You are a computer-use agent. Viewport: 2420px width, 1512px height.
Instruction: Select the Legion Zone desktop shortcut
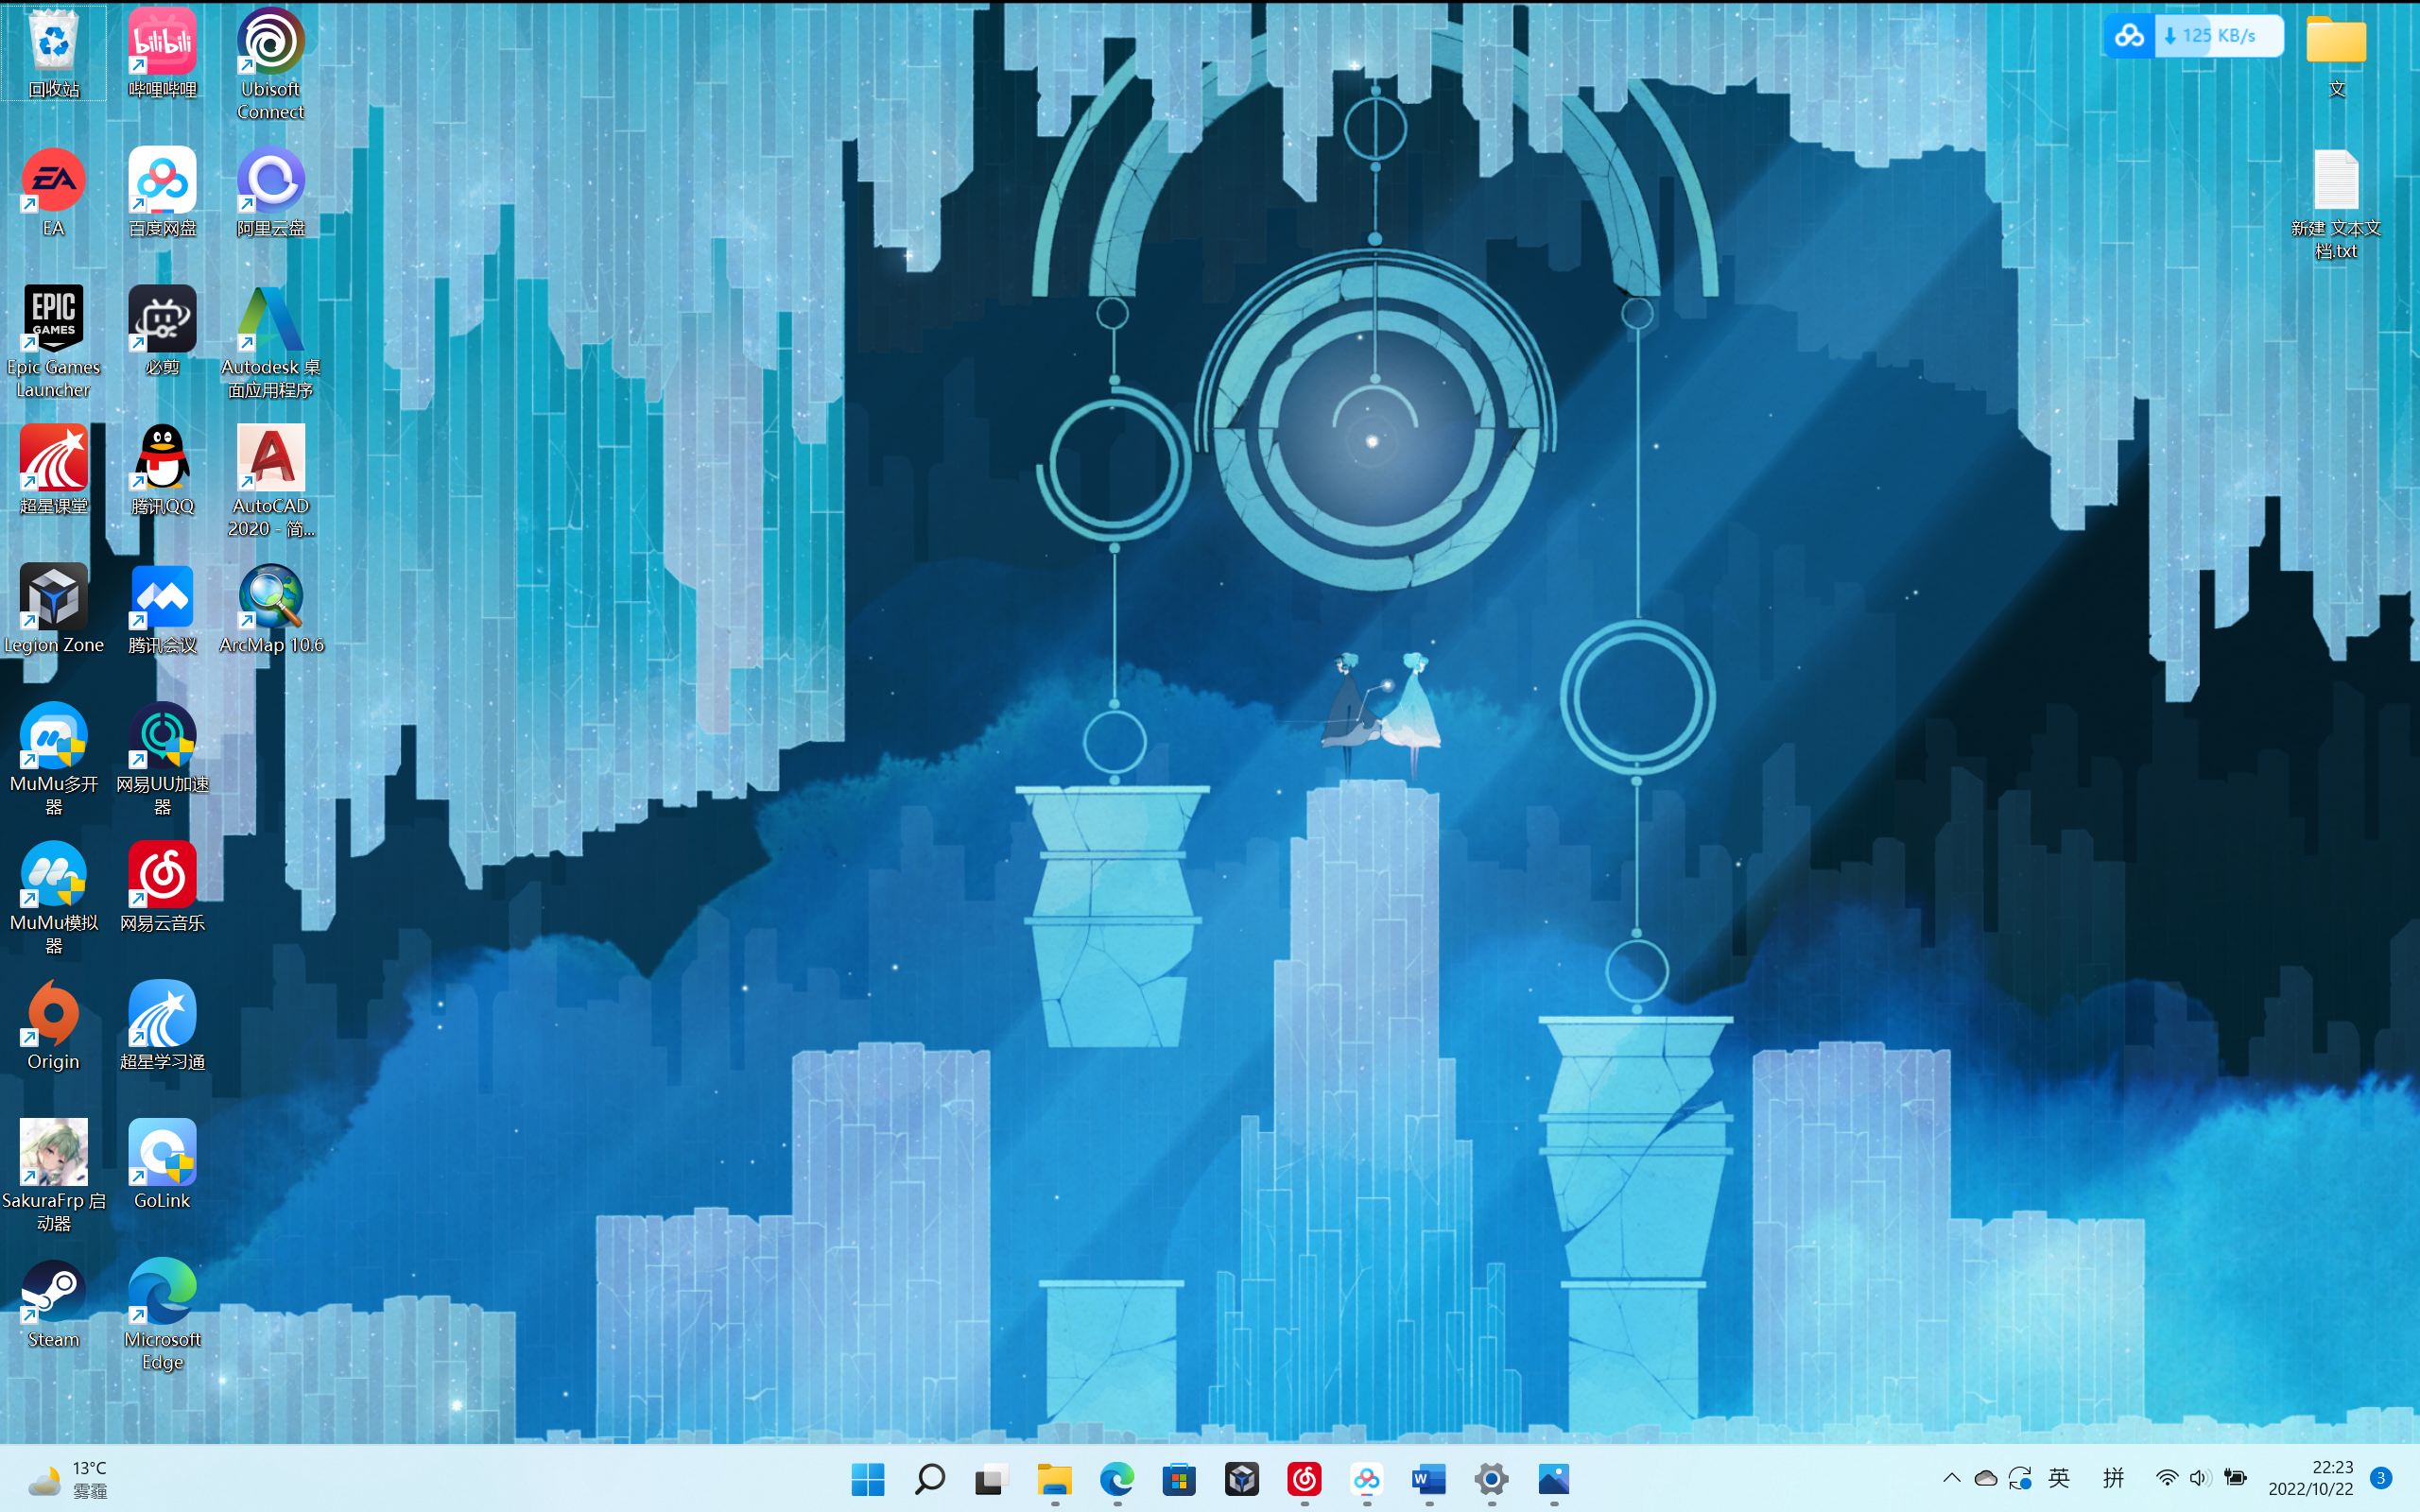point(54,598)
